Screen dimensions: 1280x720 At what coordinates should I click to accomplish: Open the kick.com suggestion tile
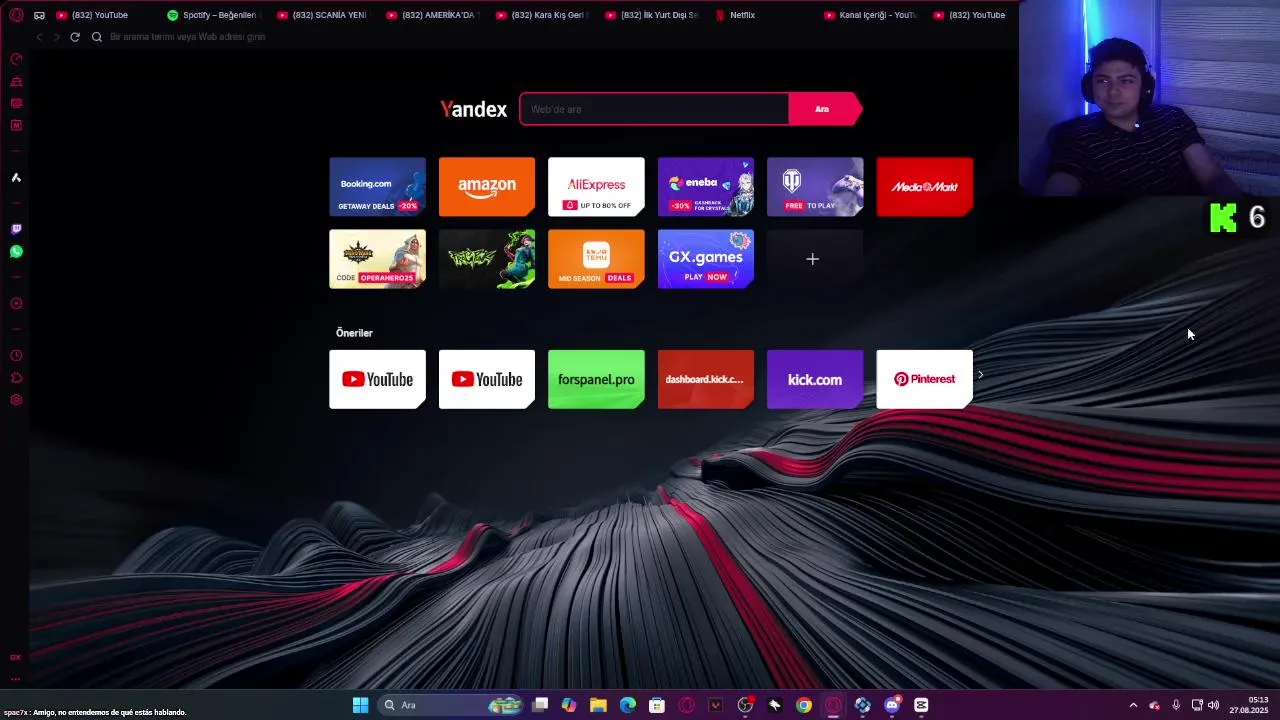point(815,379)
